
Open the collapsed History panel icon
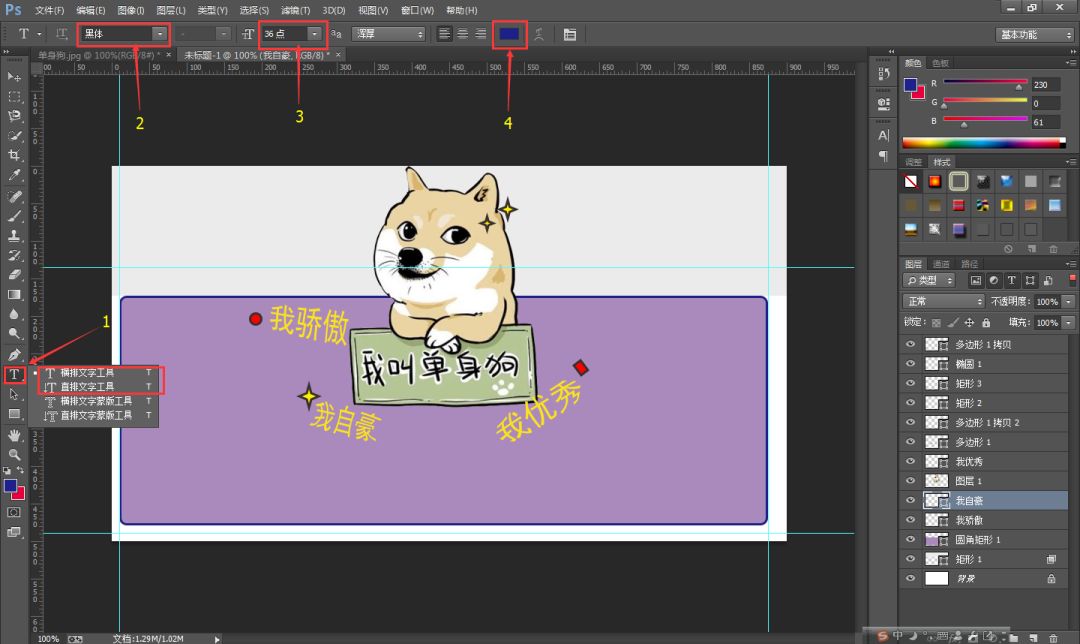tap(884, 74)
